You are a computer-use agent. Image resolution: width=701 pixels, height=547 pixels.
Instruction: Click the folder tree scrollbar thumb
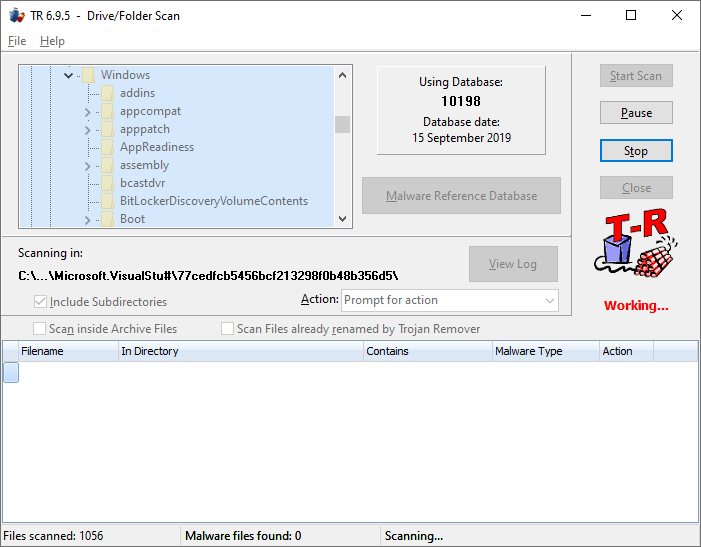tap(342, 124)
